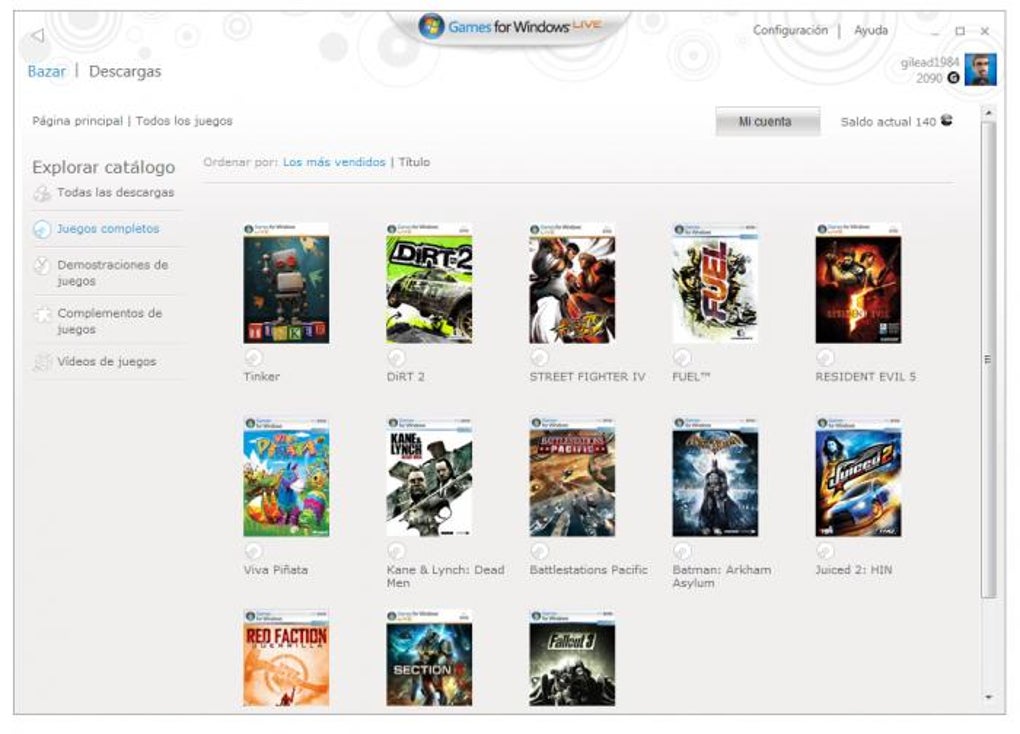The height and width of the screenshot is (734, 1020).
Task: Open the Juiced 2 game cover
Action: tap(859, 478)
